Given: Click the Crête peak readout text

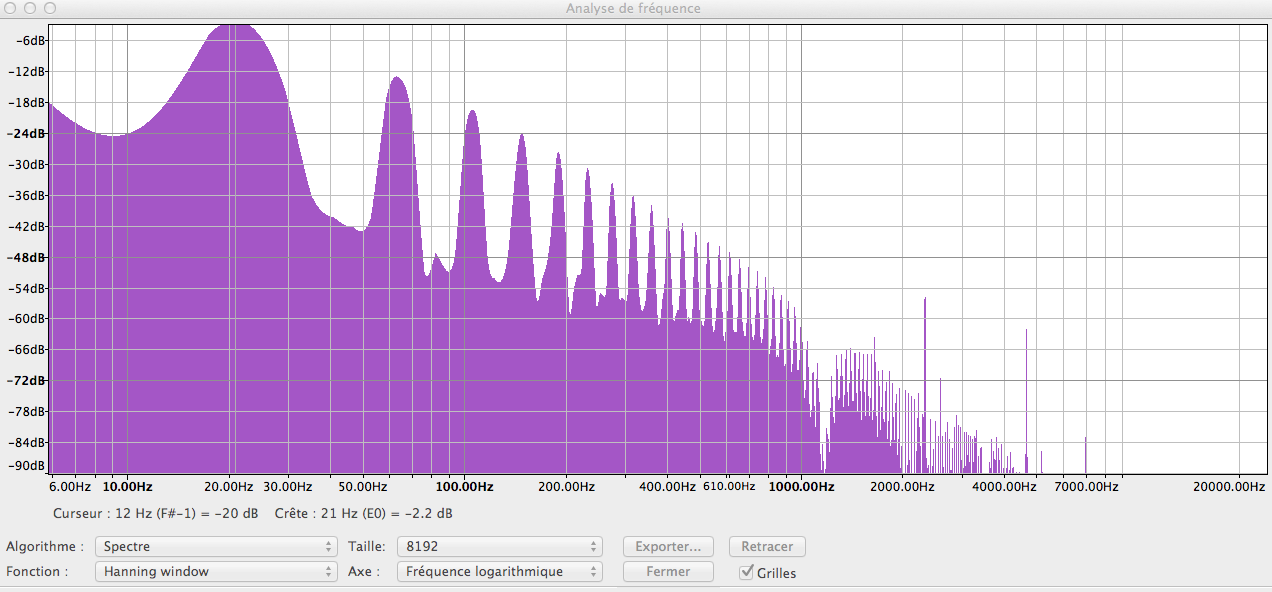Looking at the screenshot, I should click(x=363, y=513).
